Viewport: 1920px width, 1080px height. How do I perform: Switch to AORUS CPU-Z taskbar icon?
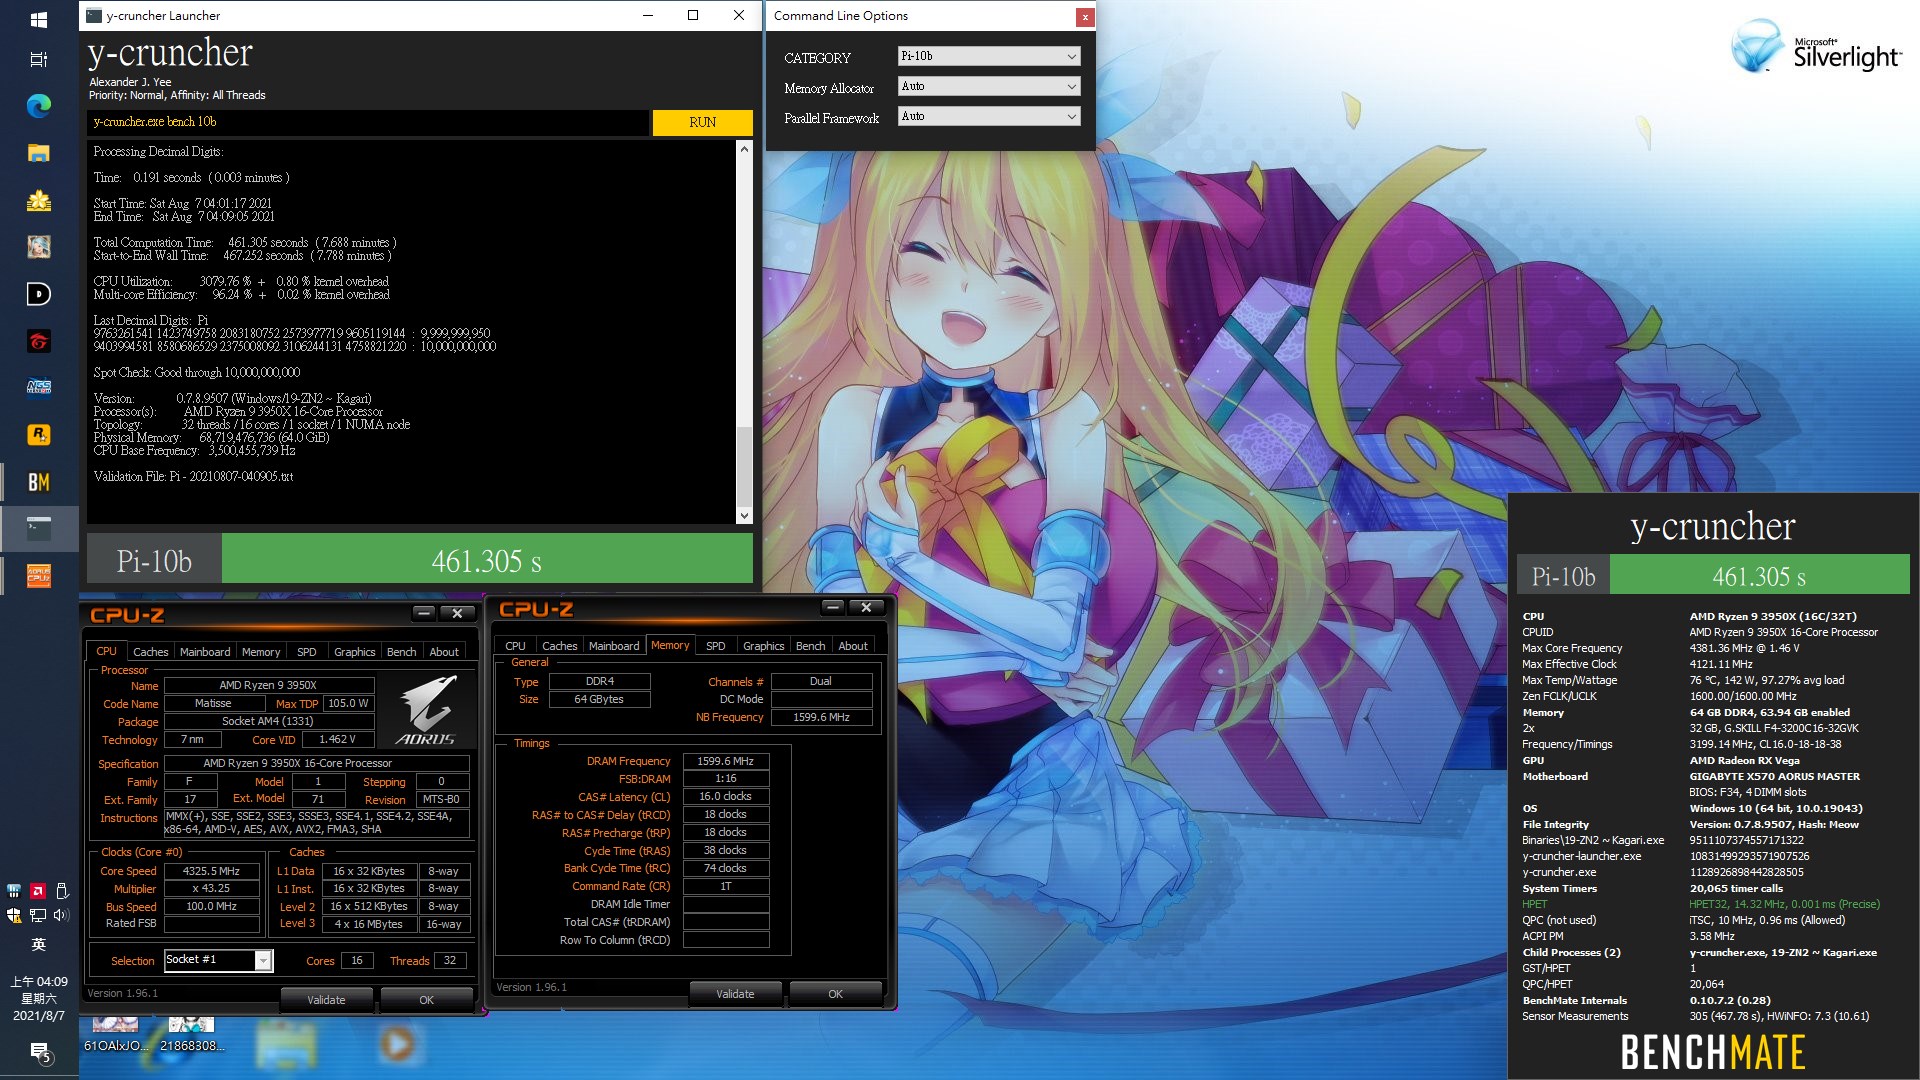point(38,575)
